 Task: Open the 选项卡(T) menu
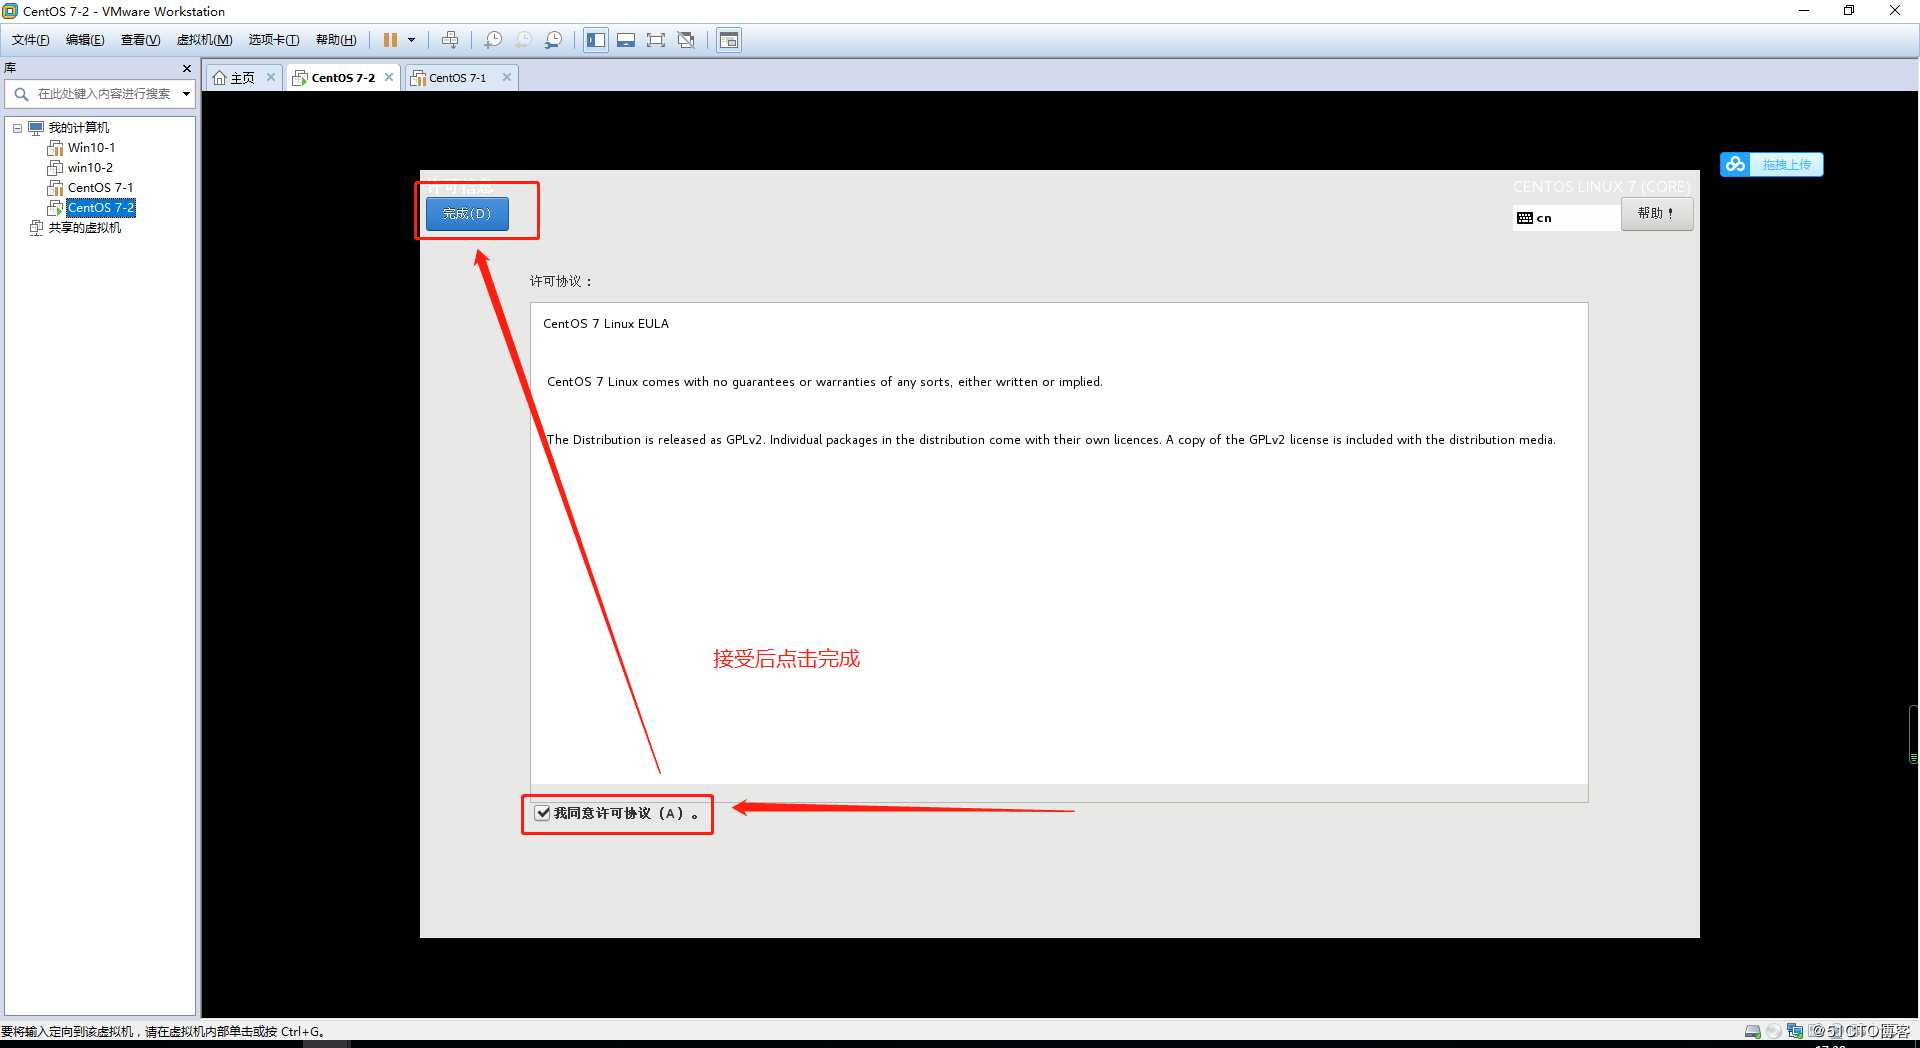(x=274, y=40)
